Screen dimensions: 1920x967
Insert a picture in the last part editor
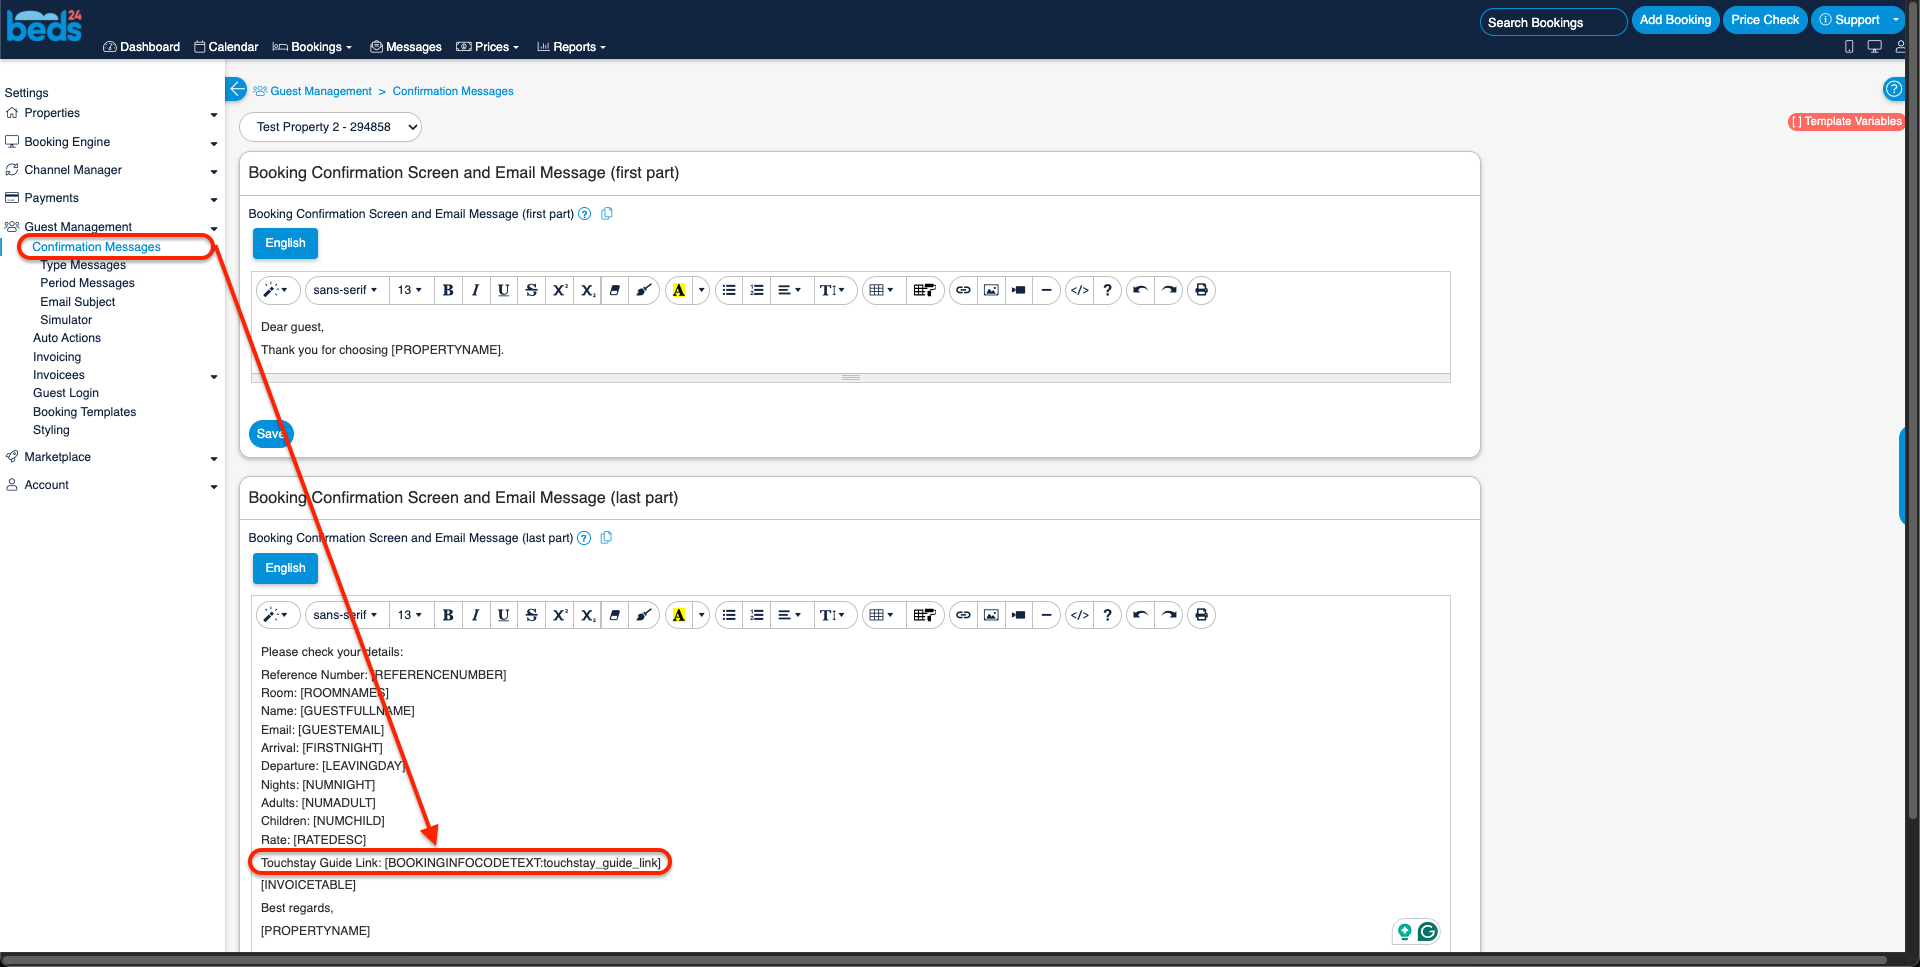991,615
